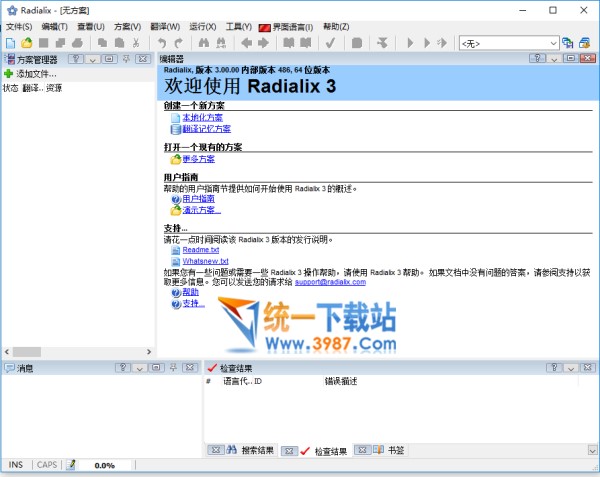Image resolution: width=600 pixels, height=477 pixels.
Task: Click the first Run play icon
Action: (410, 43)
